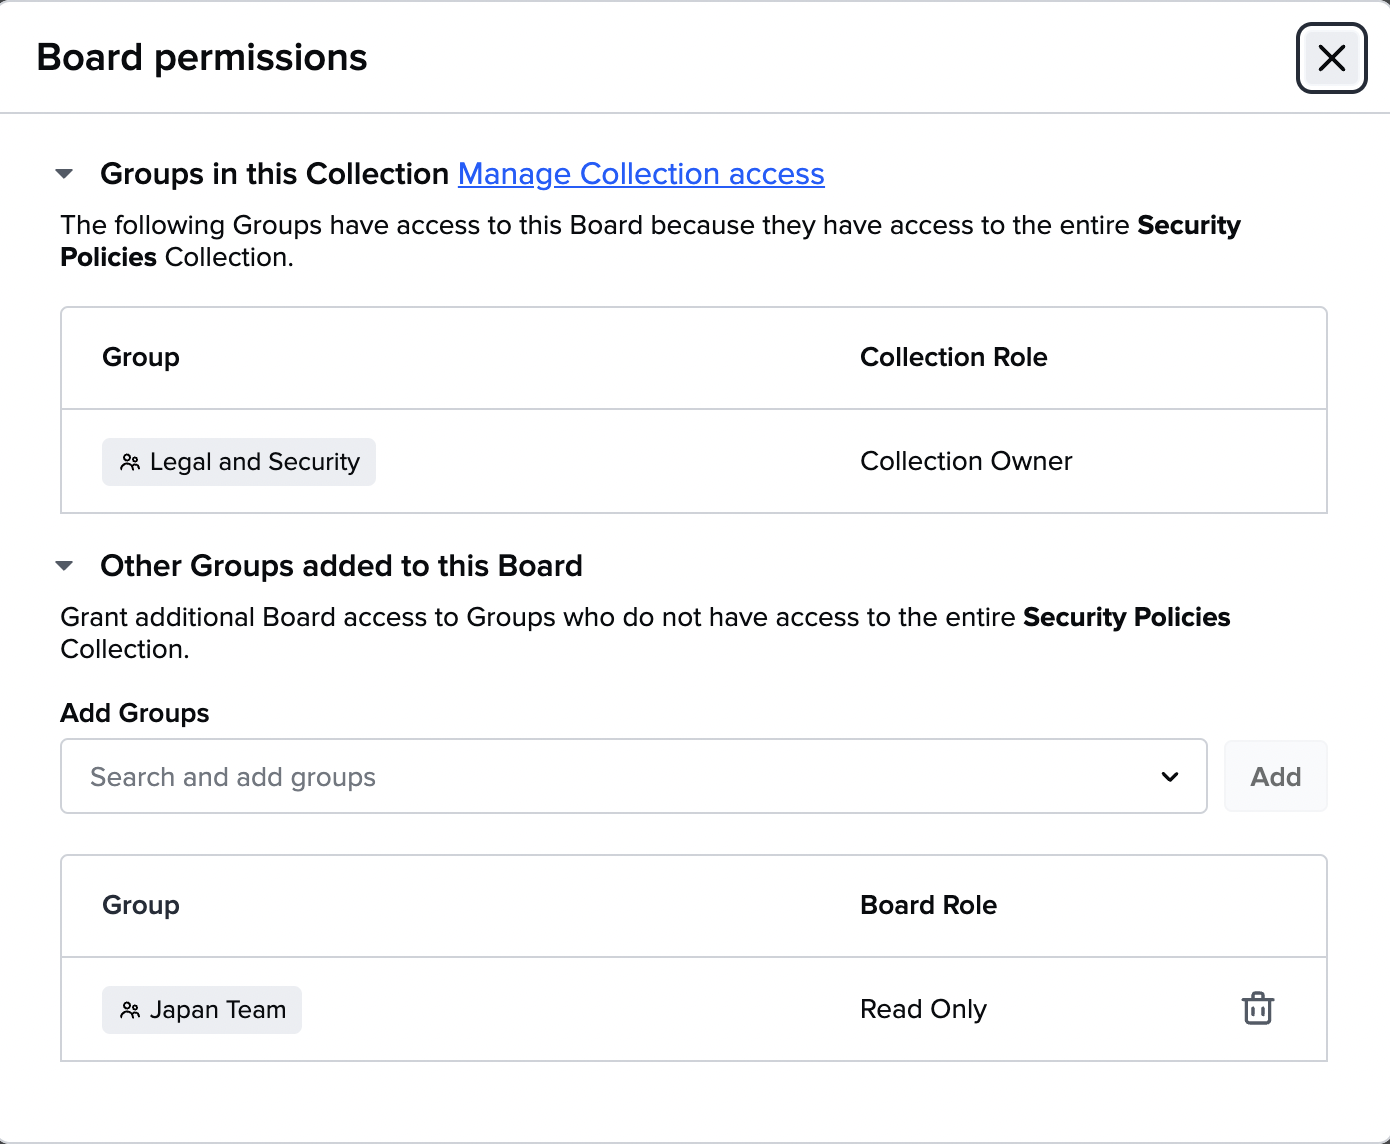Image resolution: width=1390 pixels, height=1144 pixels.
Task: Click the Legal and Security group chip
Action: click(x=239, y=462)
